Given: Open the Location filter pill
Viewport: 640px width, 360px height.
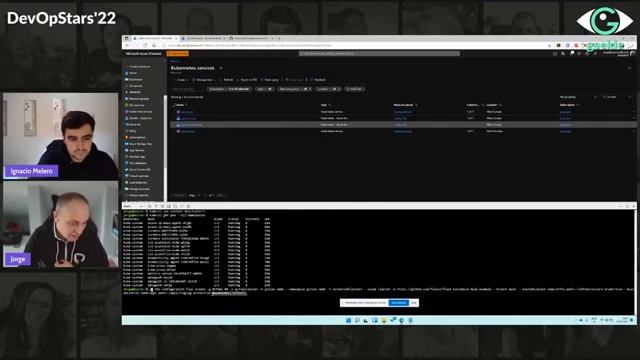Looking at the screenshot, I should [328, 89].
